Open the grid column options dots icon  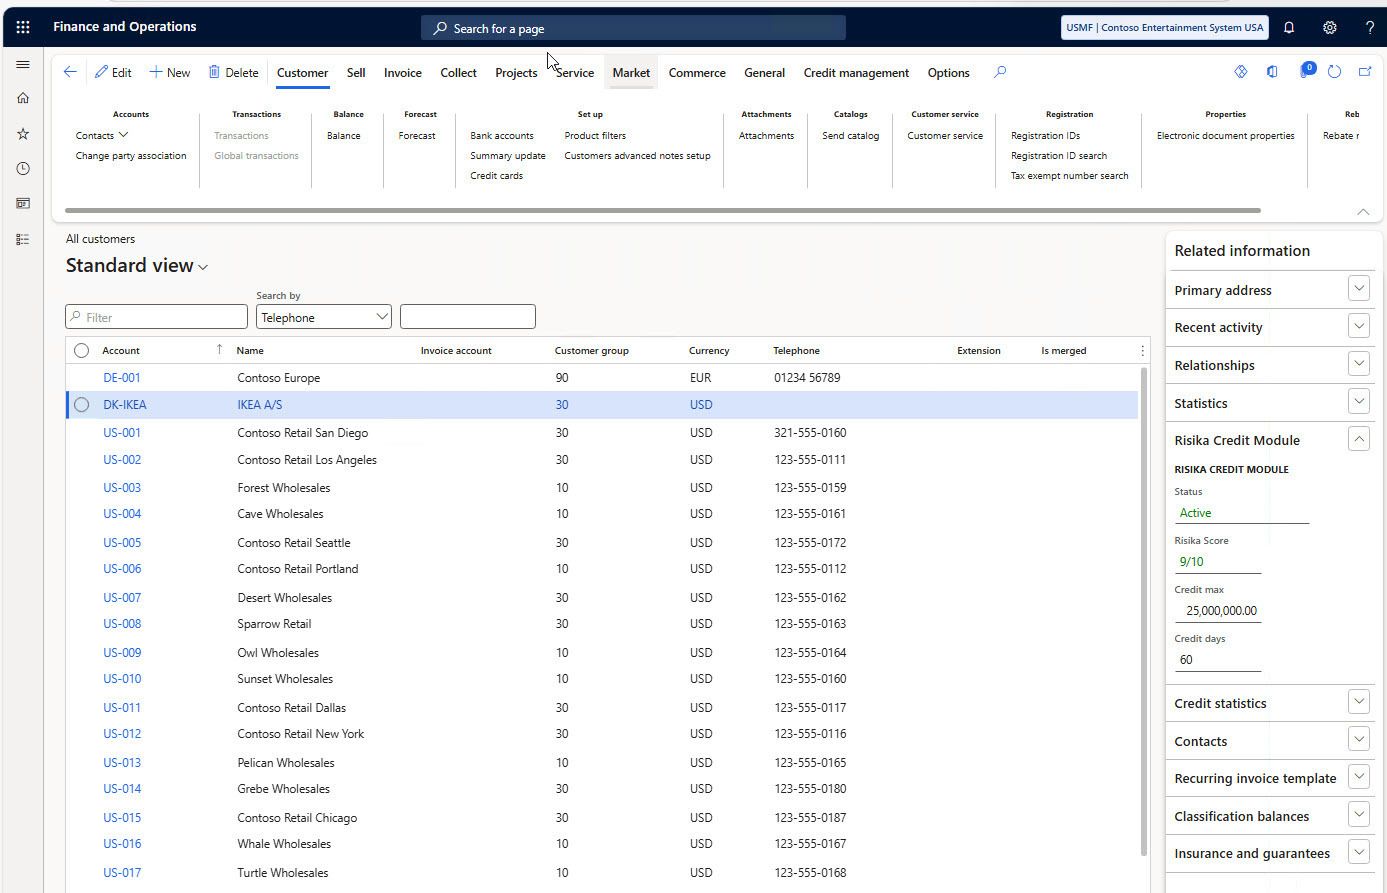1142,351
